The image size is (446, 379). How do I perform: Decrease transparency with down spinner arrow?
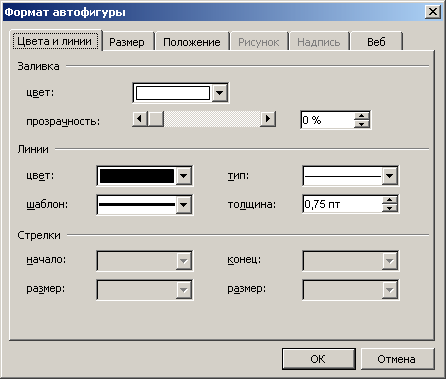pos(362,124)
